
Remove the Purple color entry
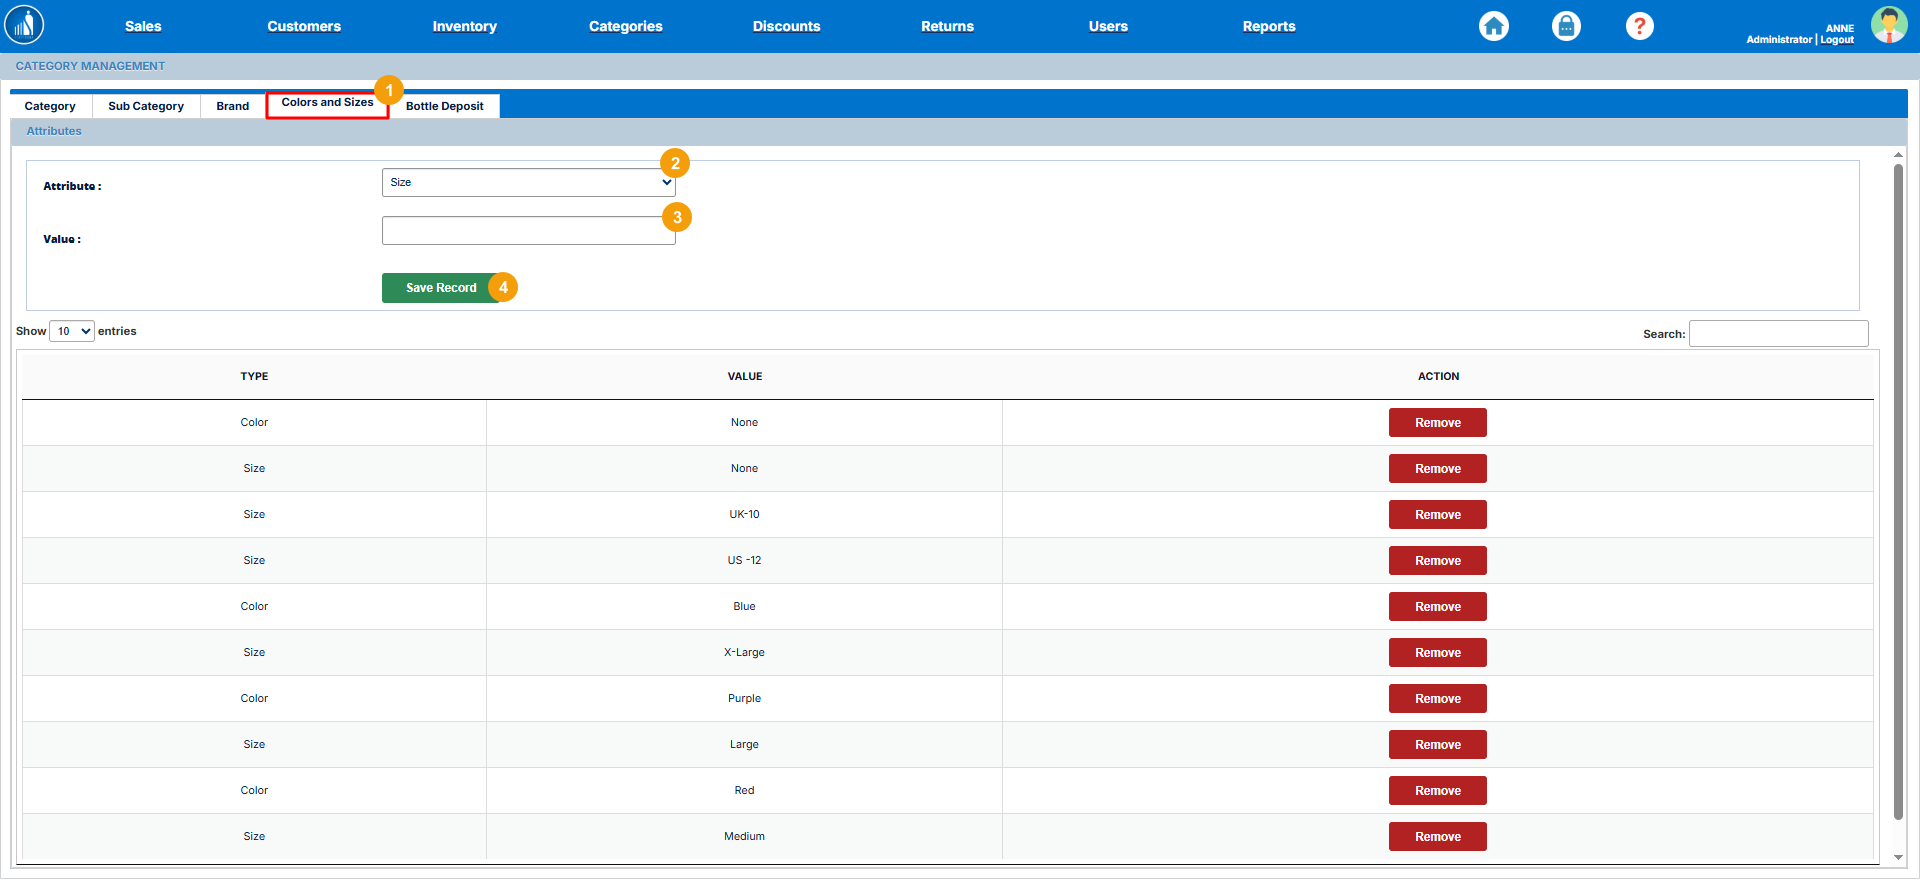(x=1437, y=699)
